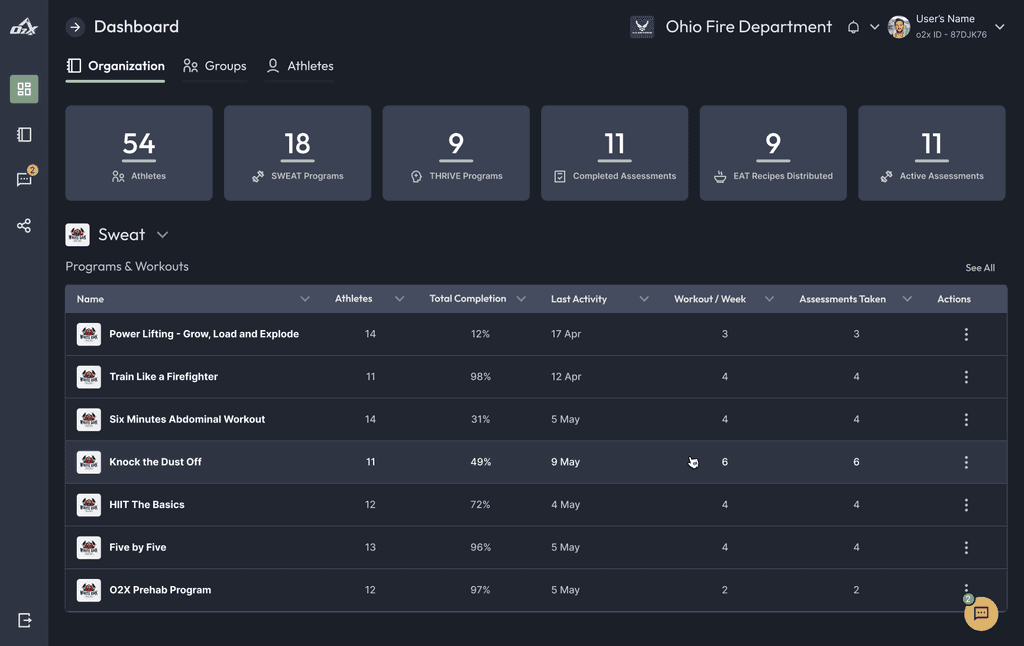Open actions menu for Knock the Dust Off
The height and width of the screenshot is (646, 1024).
(x=966, y=462)
